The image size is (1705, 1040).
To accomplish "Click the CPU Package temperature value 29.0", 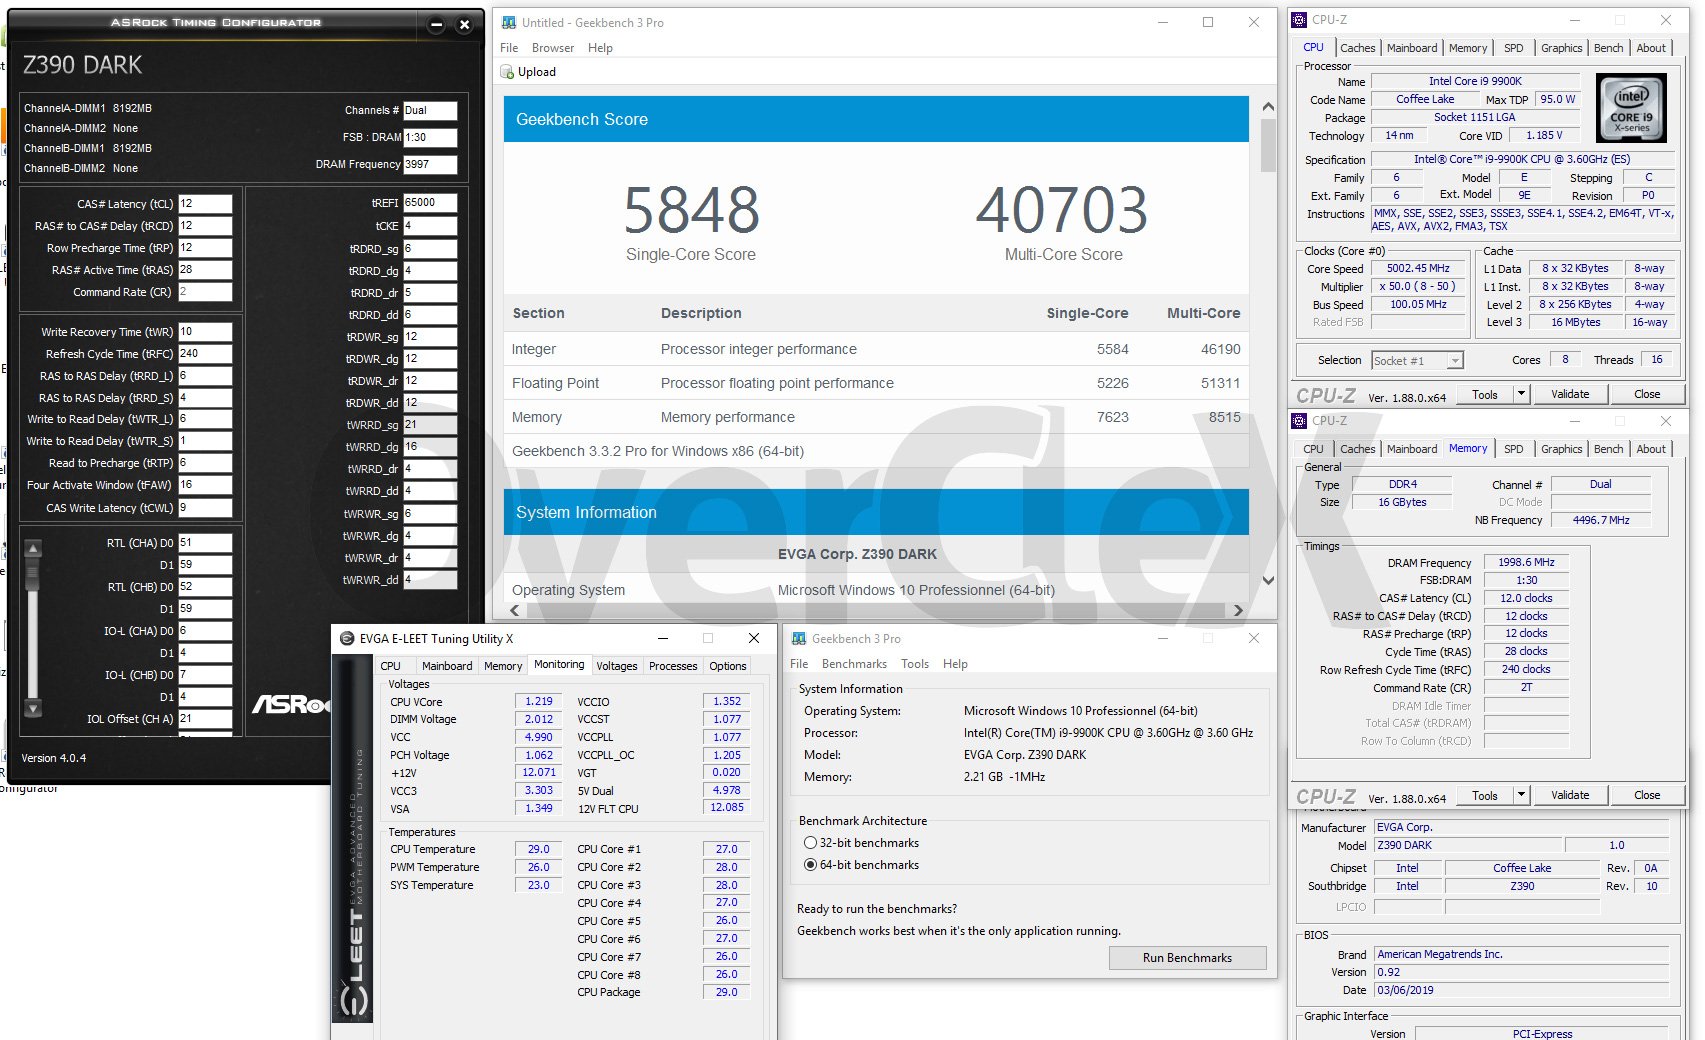I will (726, 992).
